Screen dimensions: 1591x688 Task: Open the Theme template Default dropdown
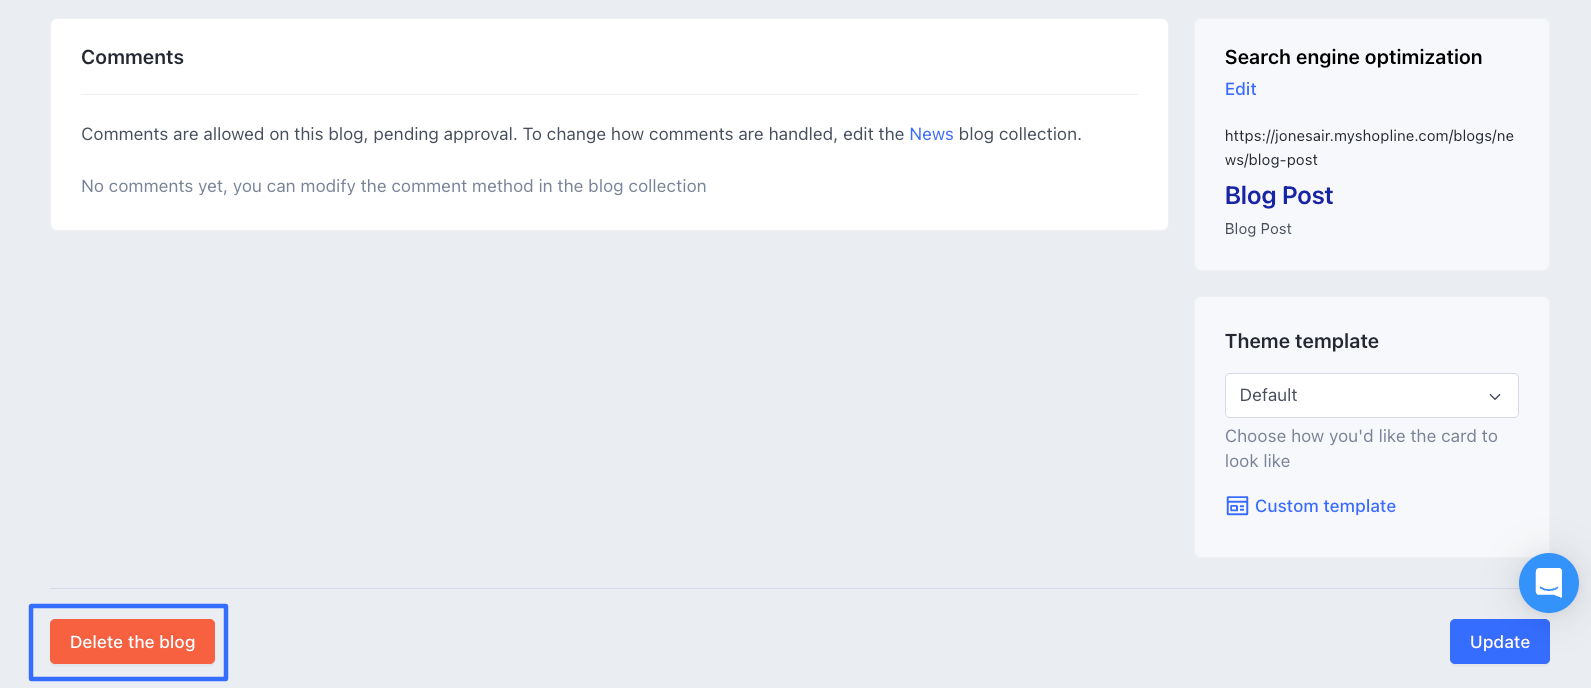tap(1370, 395)
